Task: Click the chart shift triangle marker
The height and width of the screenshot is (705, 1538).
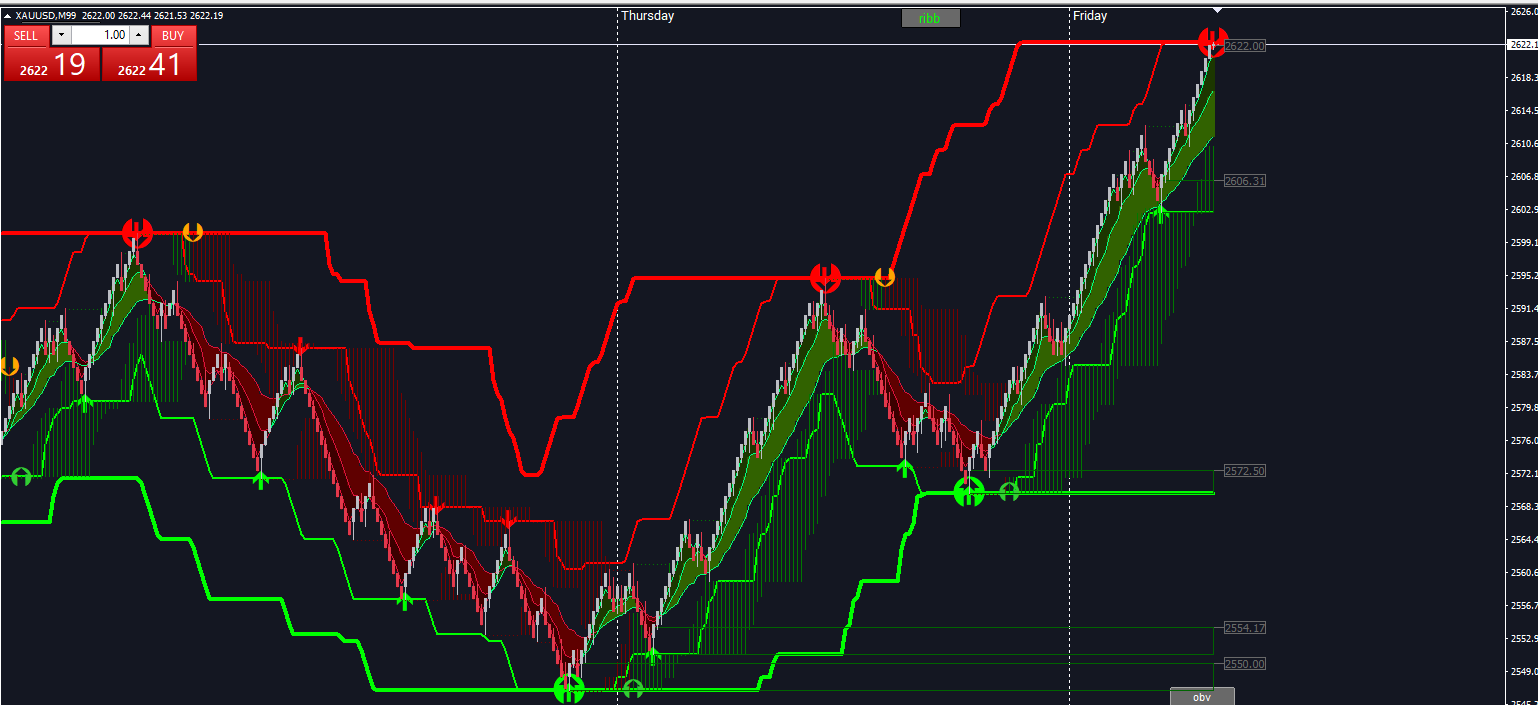Action: click(x=1217, y=10)
